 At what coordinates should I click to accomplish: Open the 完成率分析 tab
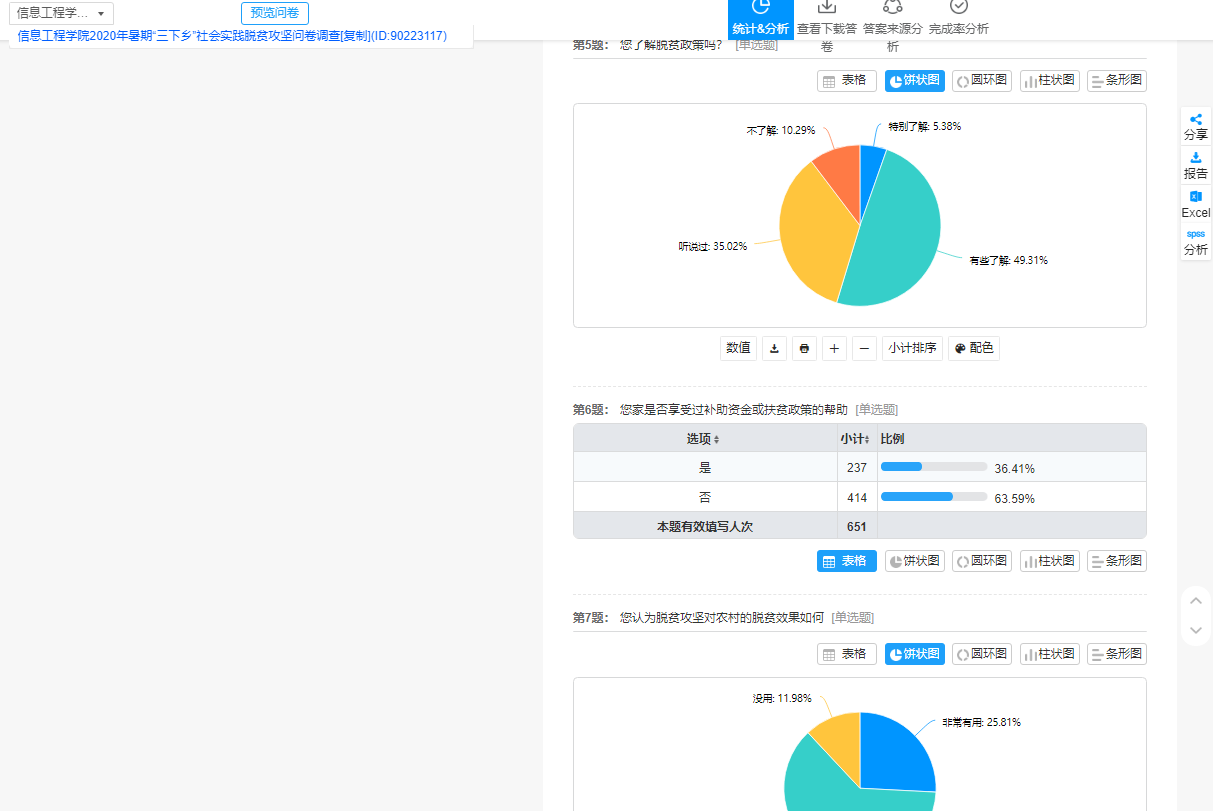tap(958, 20)
